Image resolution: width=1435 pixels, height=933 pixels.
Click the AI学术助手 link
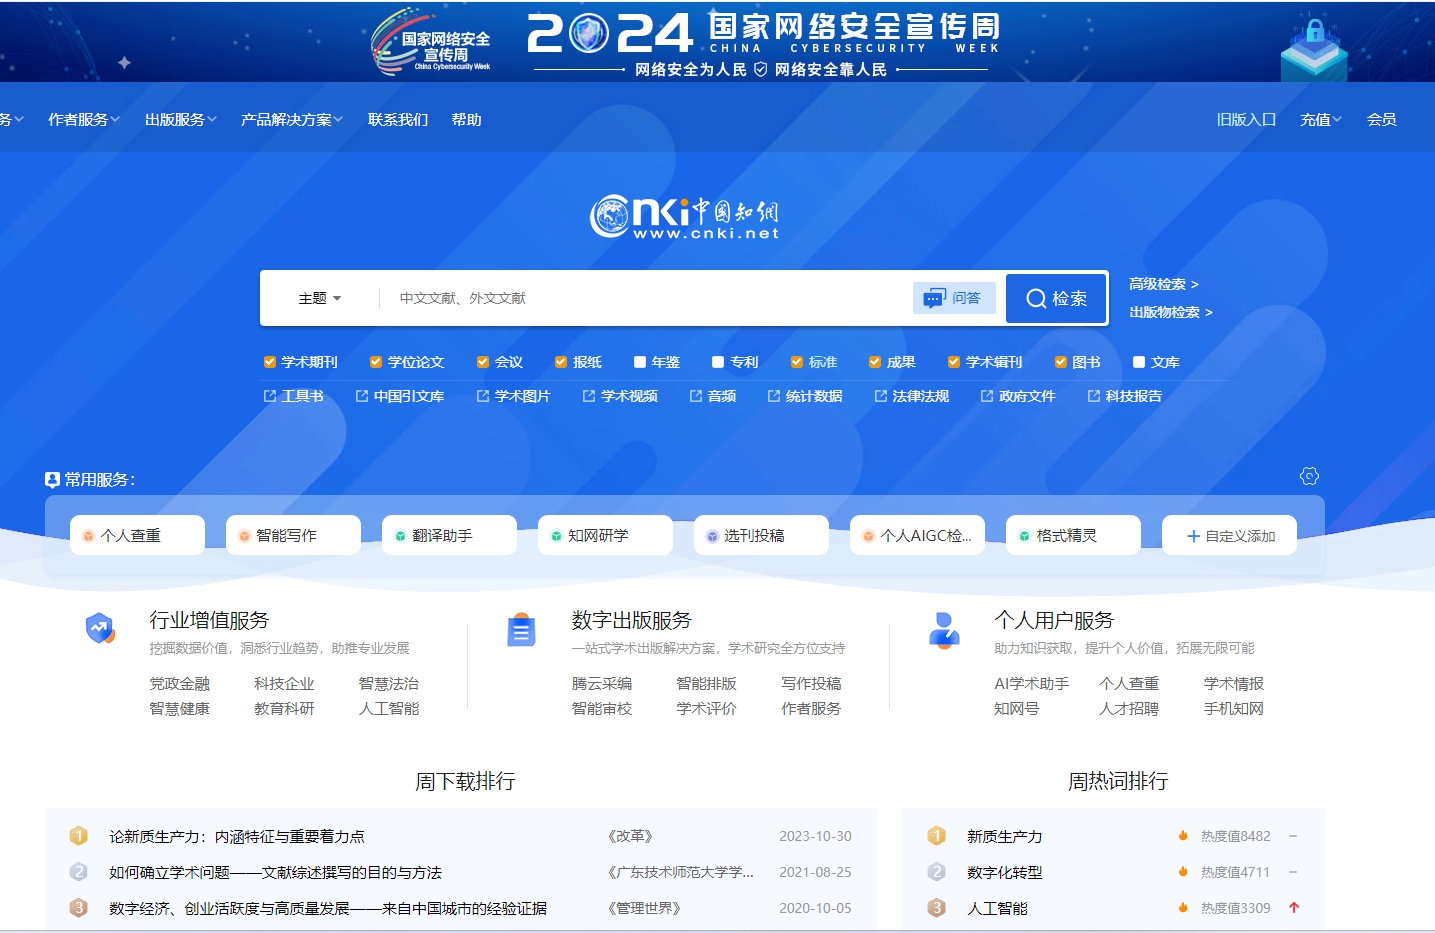pos(1032,683)
